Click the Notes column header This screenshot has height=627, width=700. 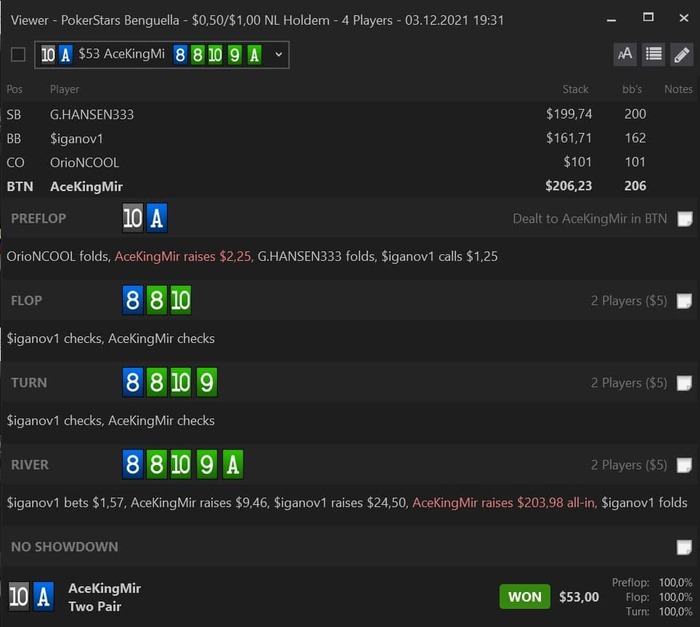click(x=678, y=89)
